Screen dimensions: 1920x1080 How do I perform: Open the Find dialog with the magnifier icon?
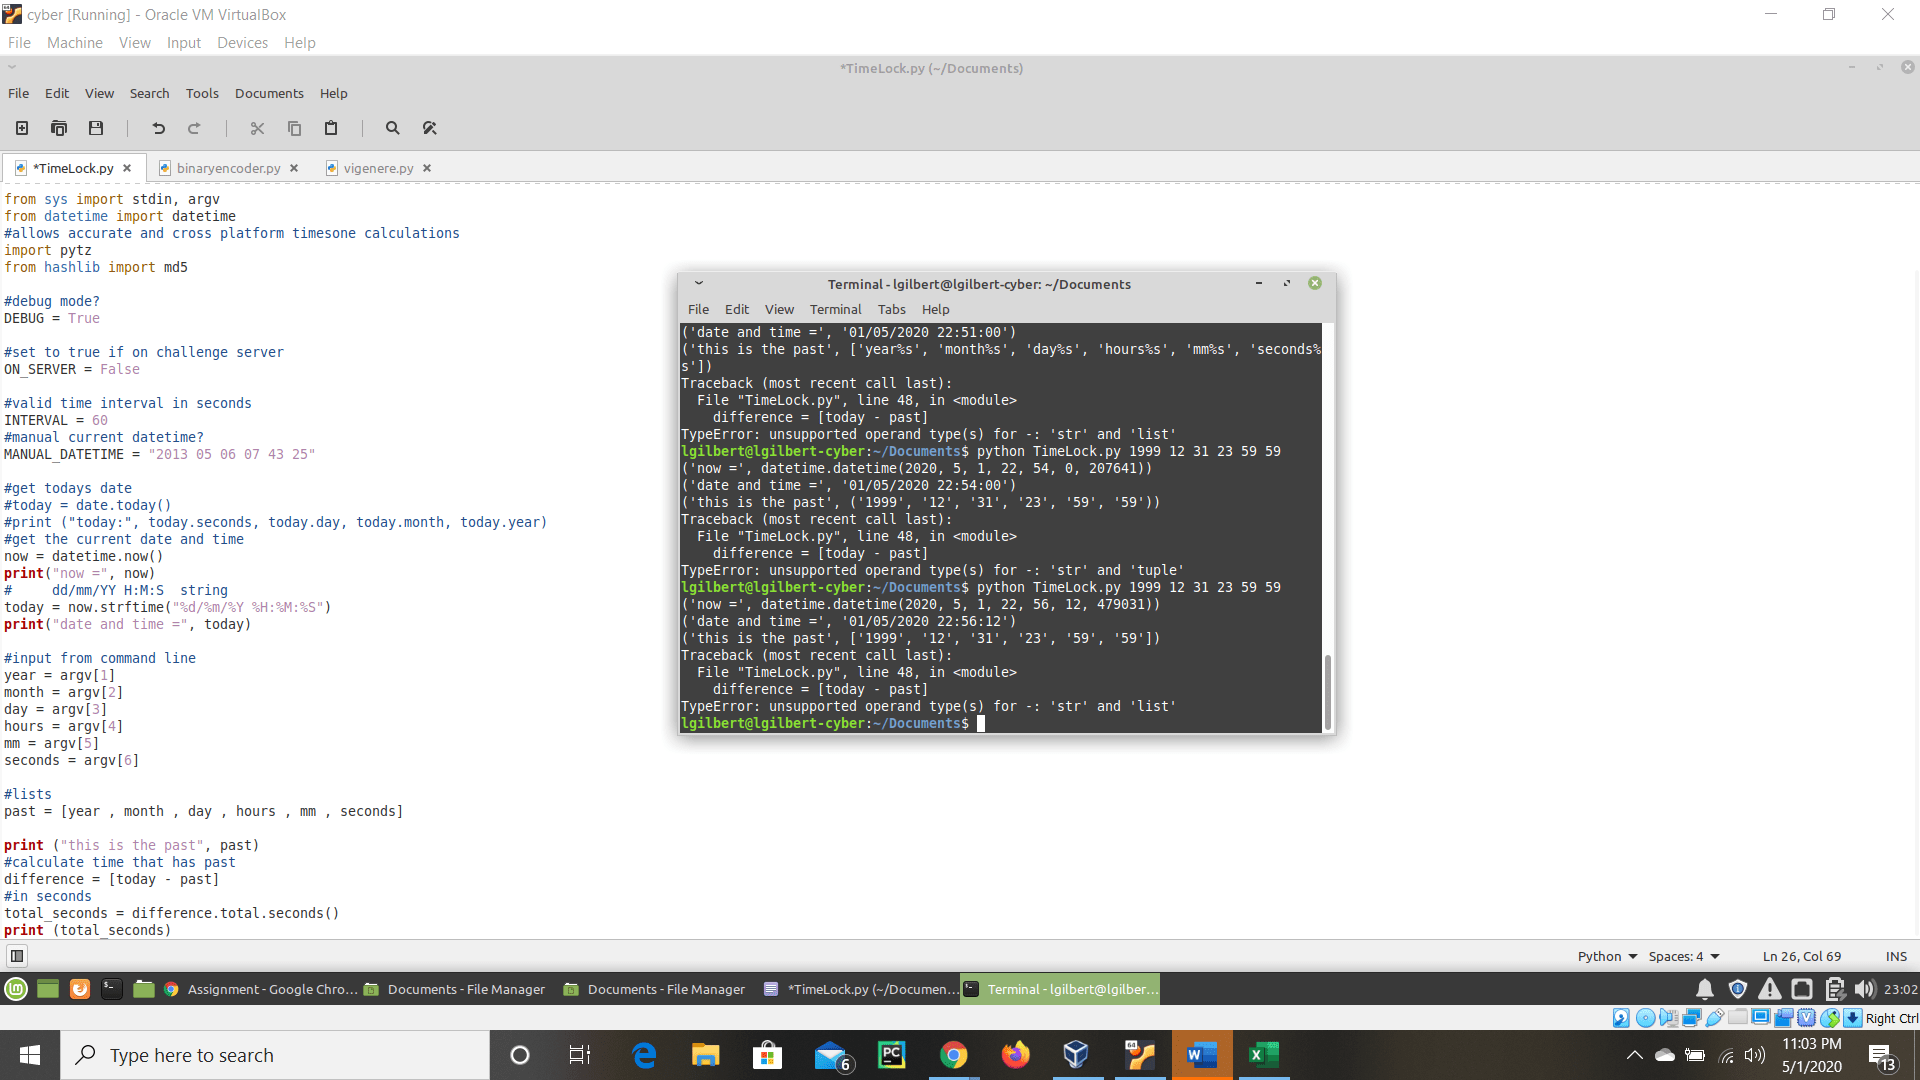pos(392,128)
